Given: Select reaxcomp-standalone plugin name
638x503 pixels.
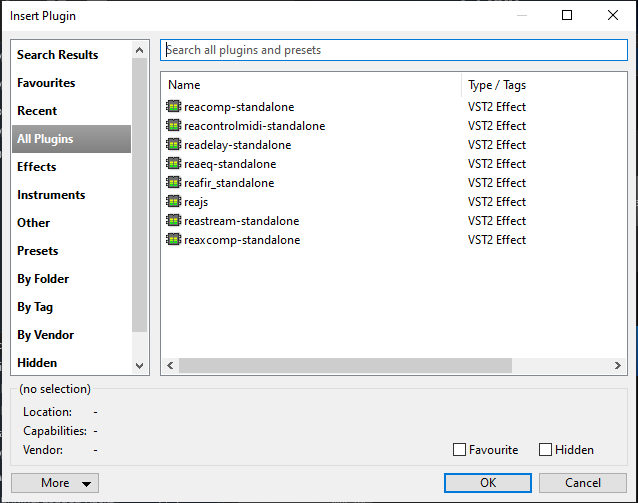Looking at the screenshot, I should coord(242,240).
